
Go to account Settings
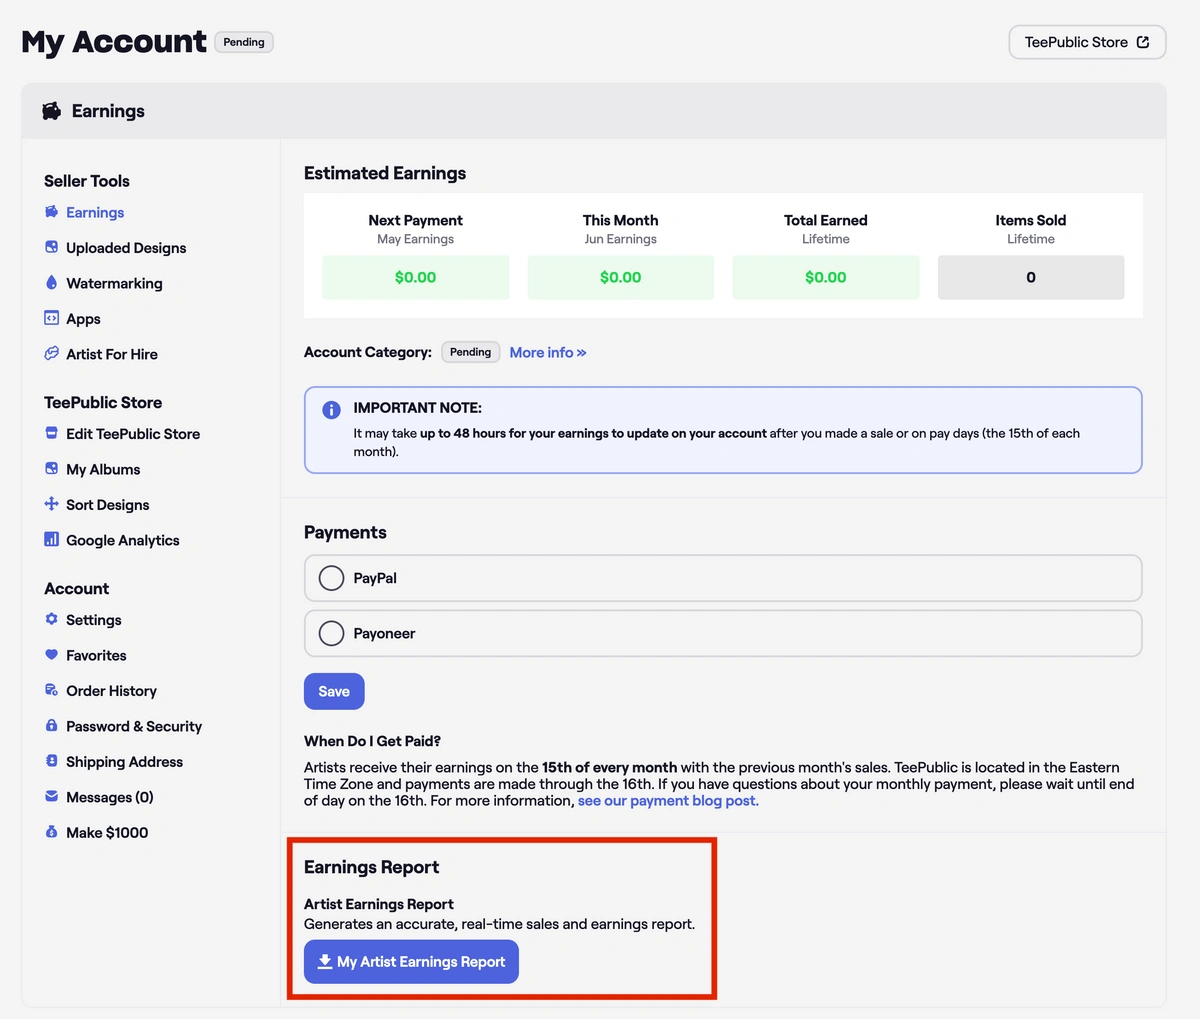94,620
